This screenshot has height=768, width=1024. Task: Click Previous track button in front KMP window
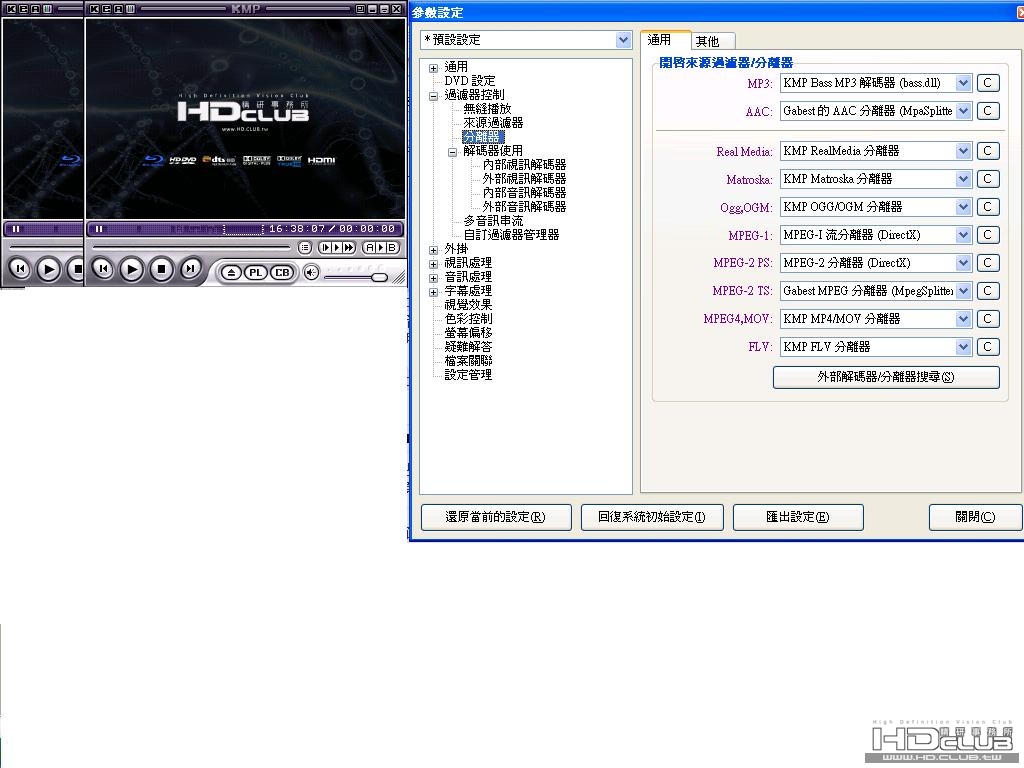[x=103, y=268]
